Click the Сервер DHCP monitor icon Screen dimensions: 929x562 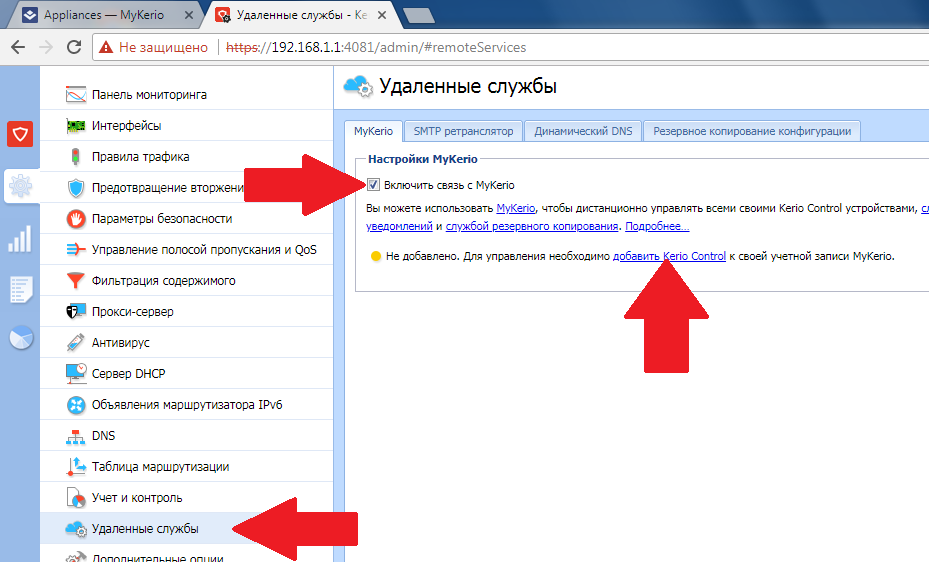(x=76, y=373)
